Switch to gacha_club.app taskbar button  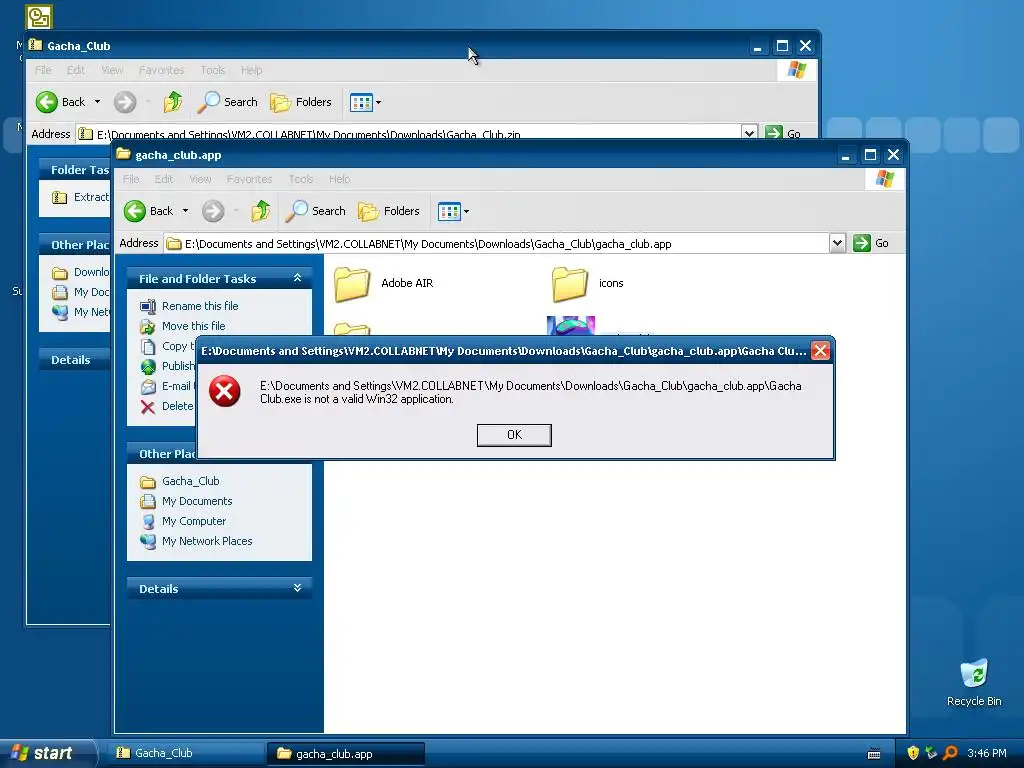pos(346,754)
